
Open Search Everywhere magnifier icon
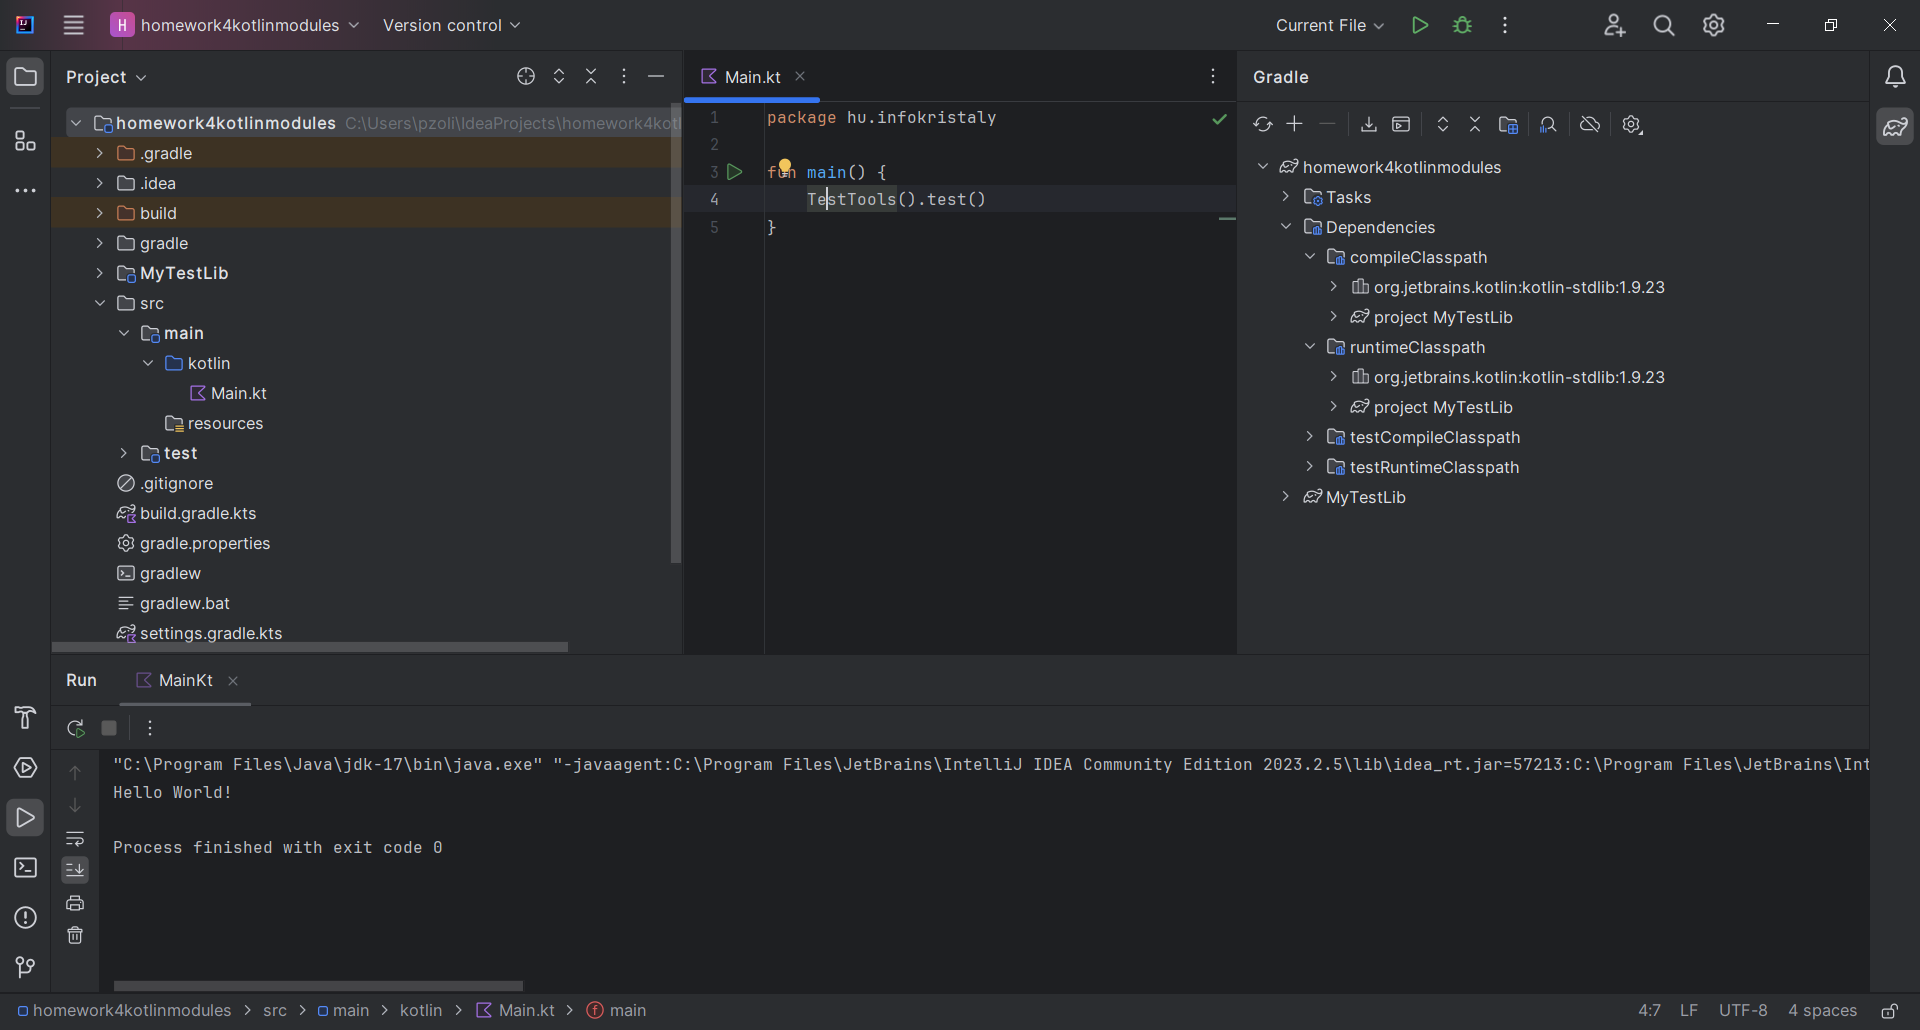1664,25
